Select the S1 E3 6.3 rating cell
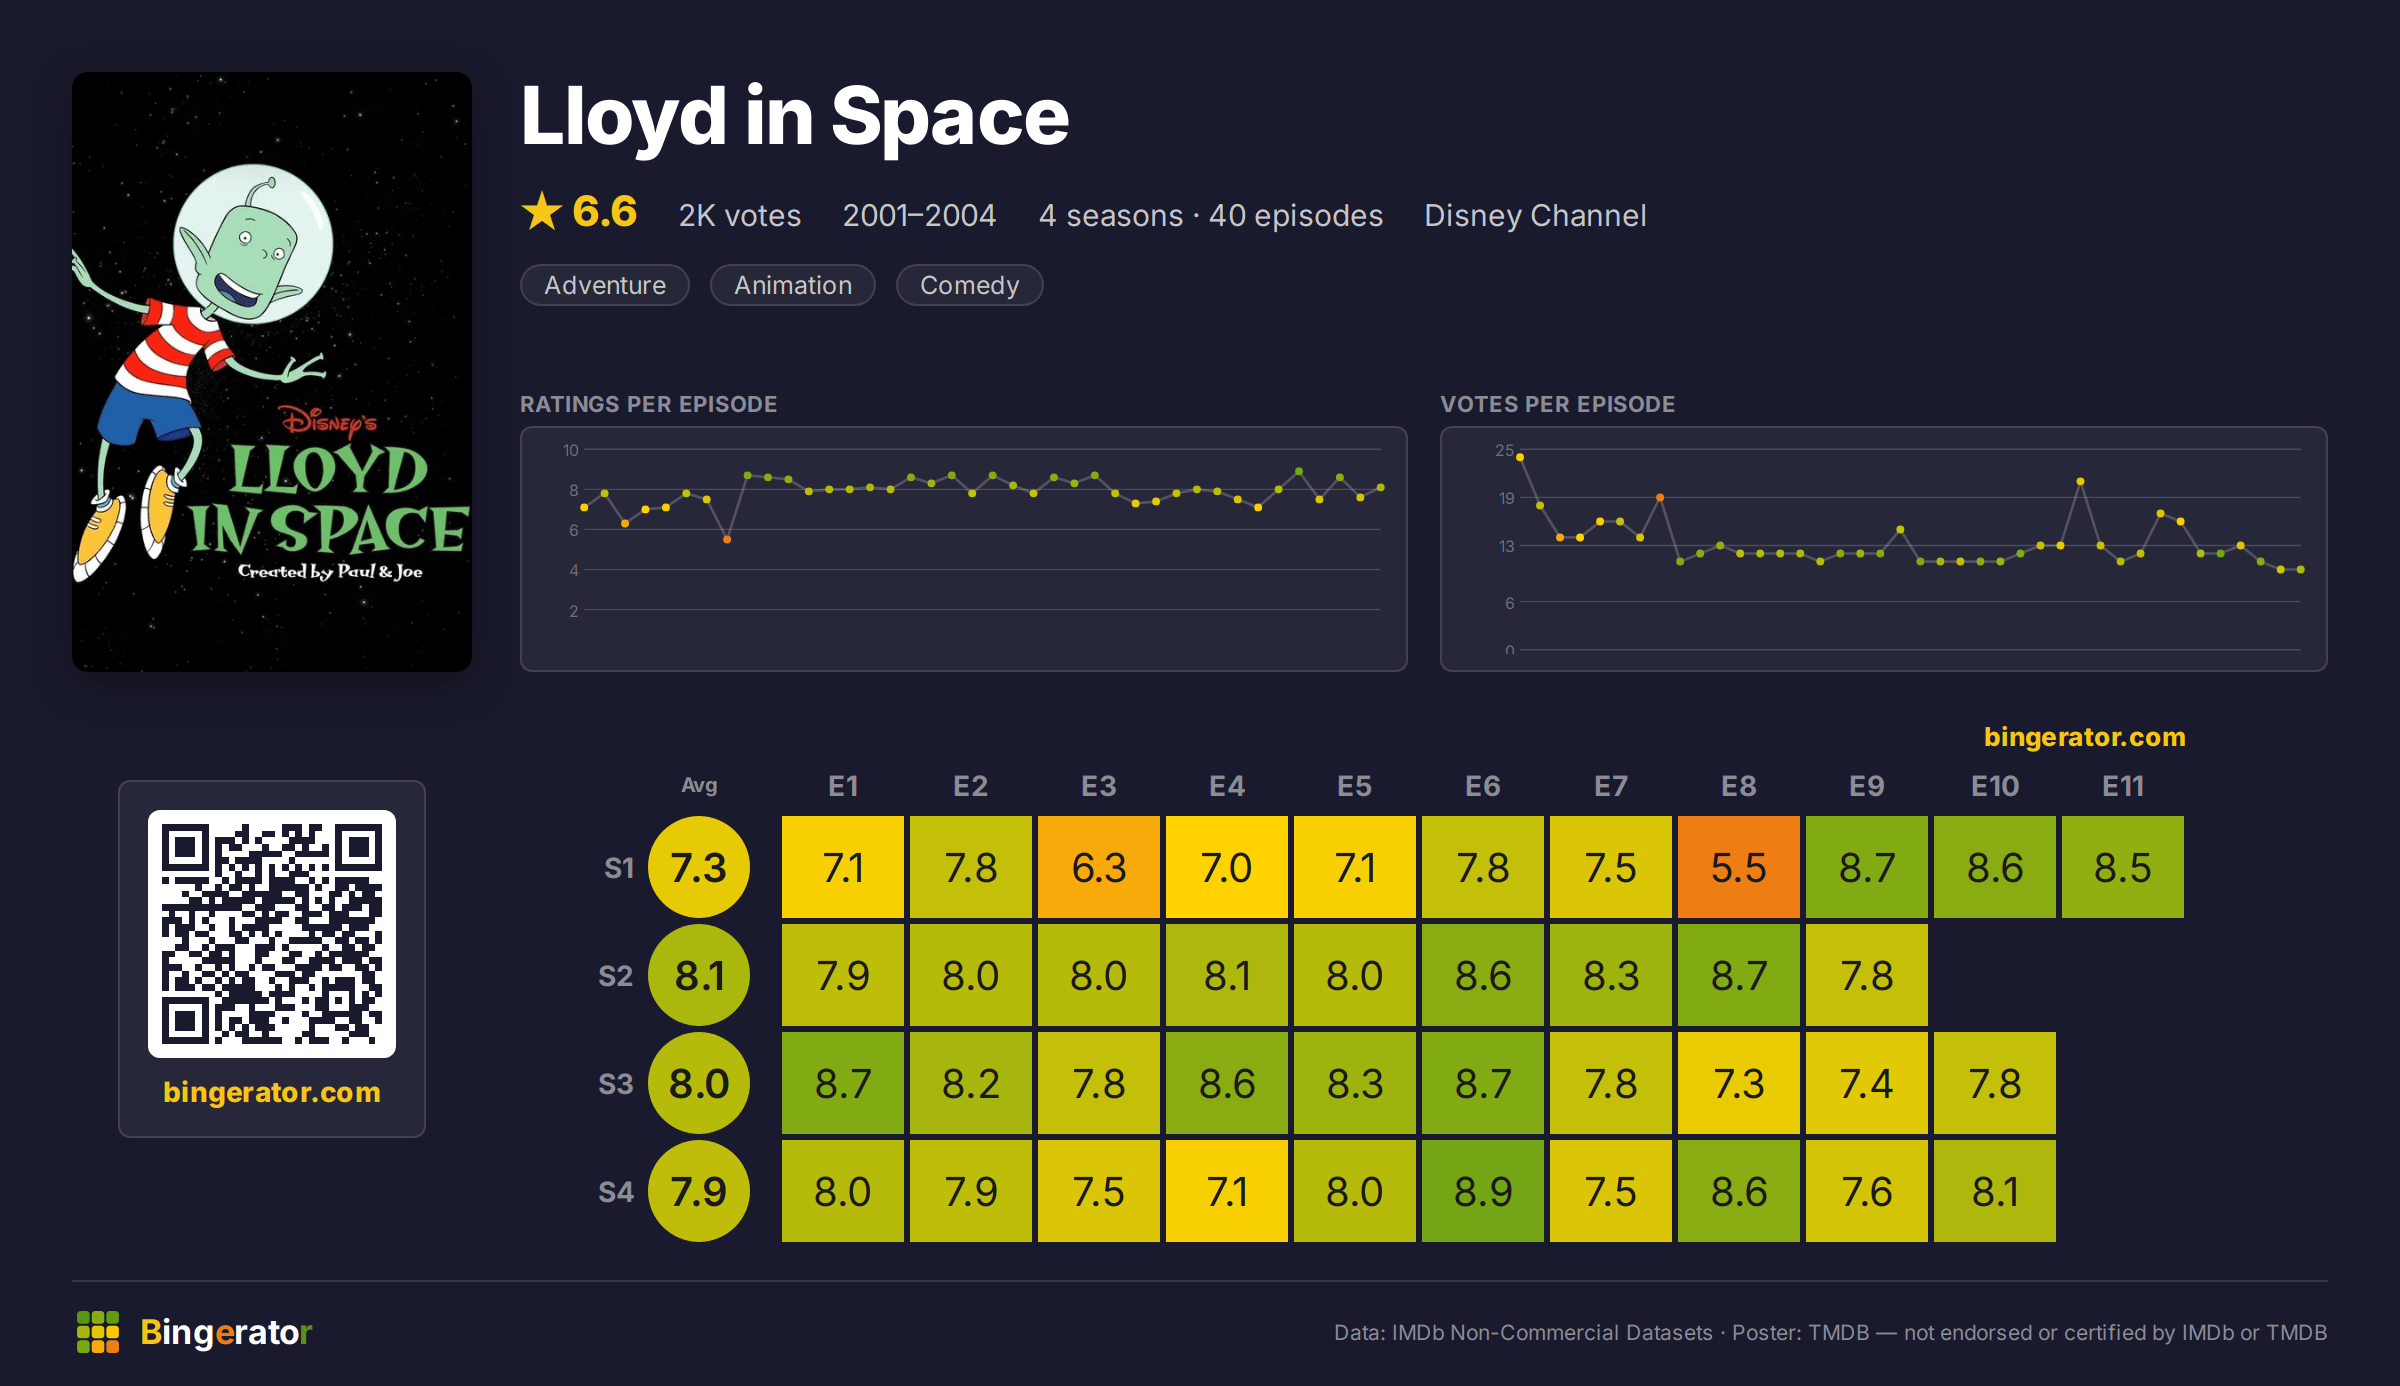Image resolution: width=2400 pixels, height=1386 pixels. 1099,867
